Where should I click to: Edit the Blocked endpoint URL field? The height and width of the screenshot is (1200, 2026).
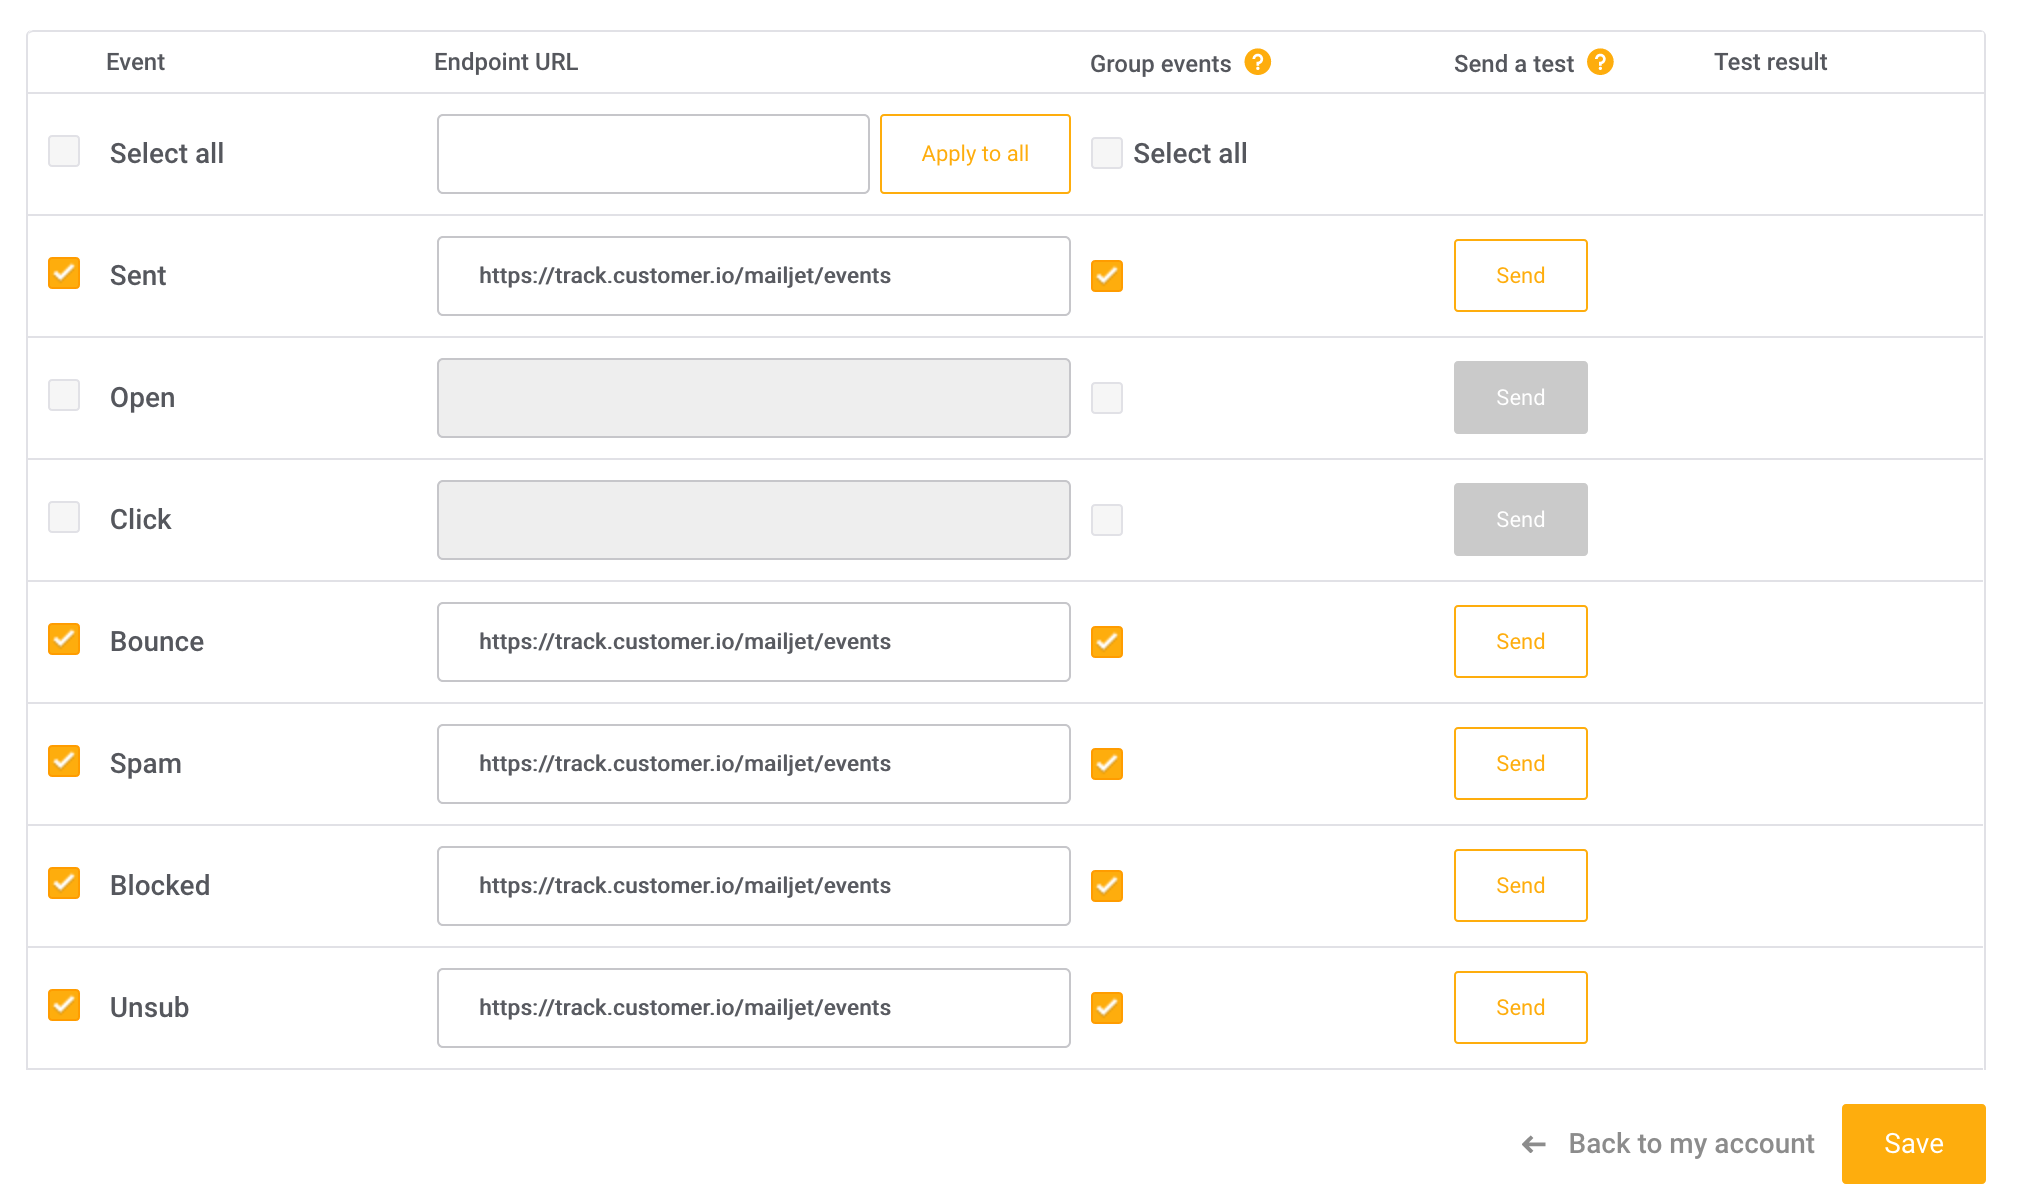(754, 886)
